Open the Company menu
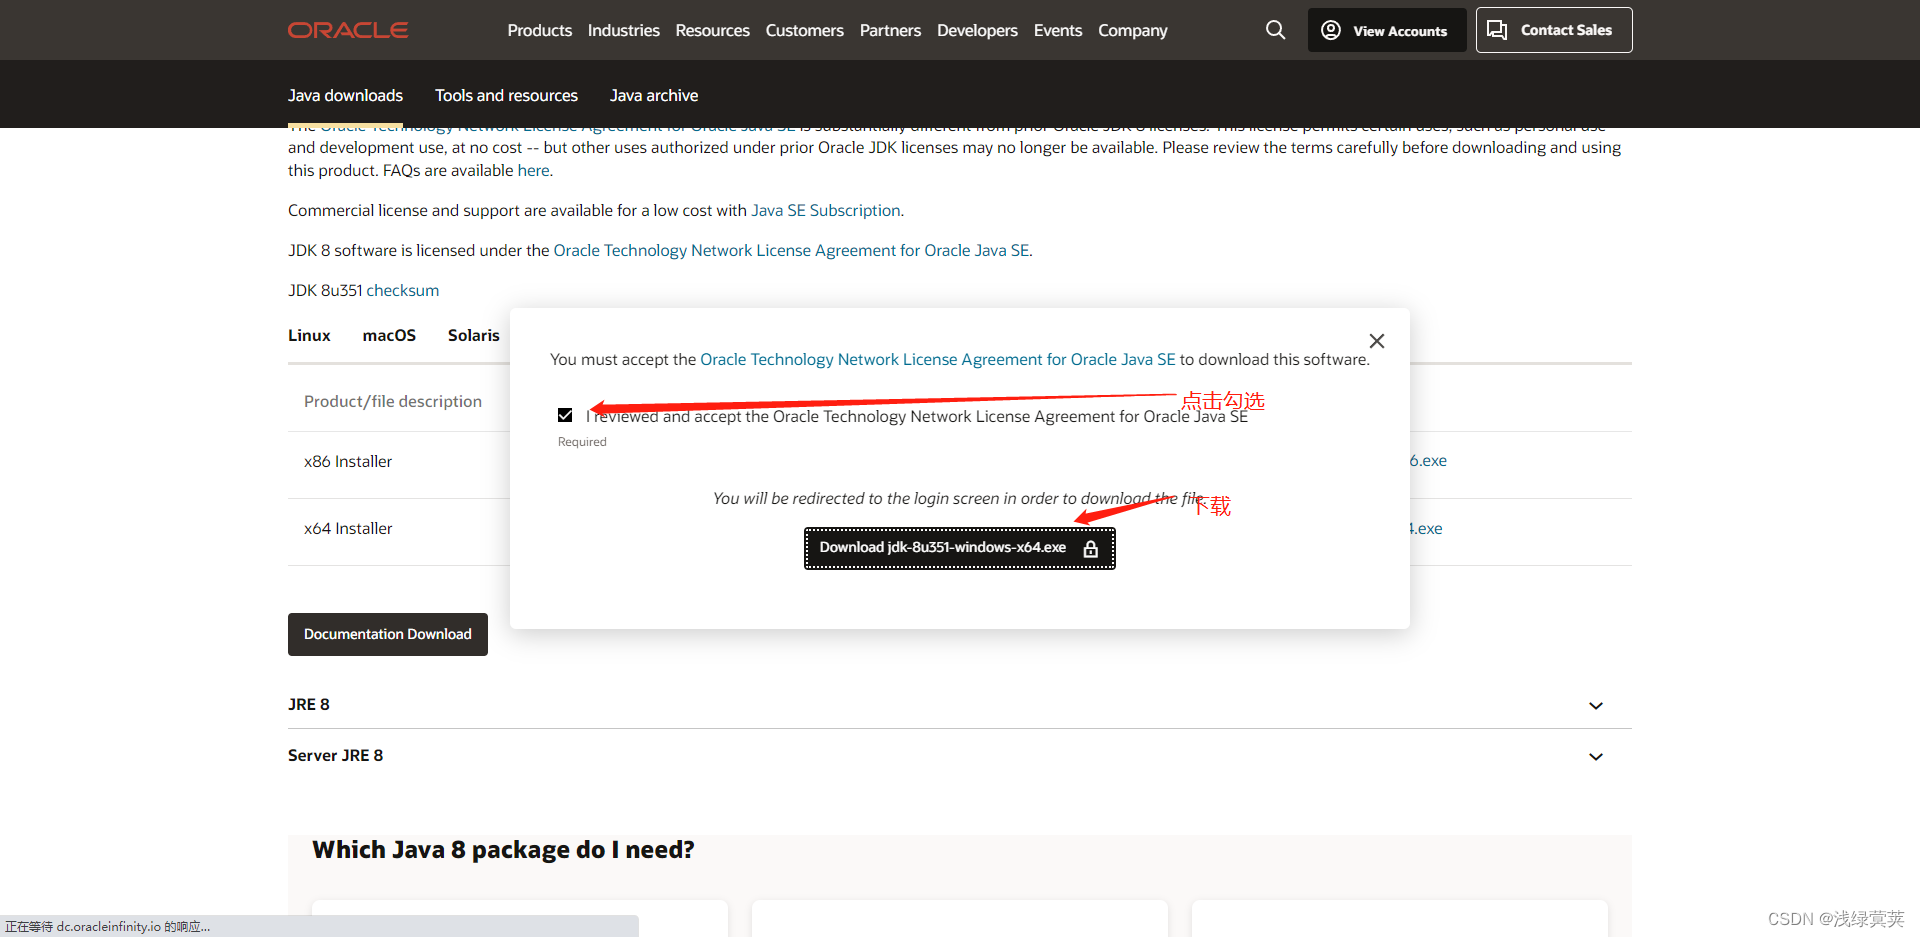This screenshot has width=1920, height=937. [1132, 30]
